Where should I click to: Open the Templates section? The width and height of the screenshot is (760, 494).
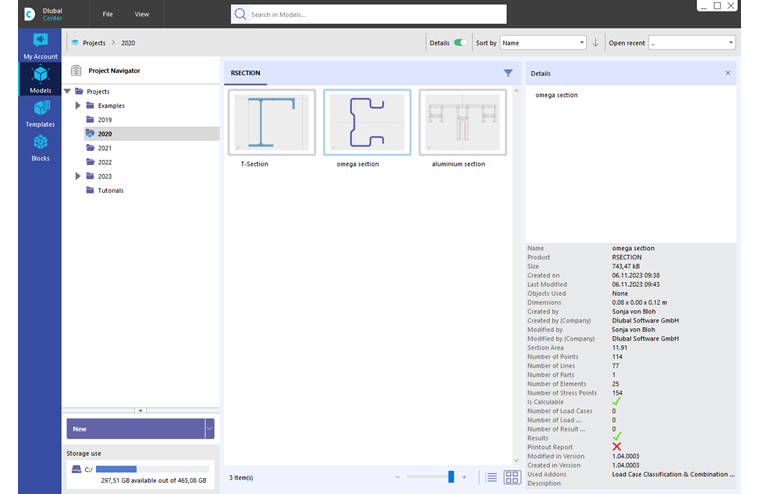40,114
